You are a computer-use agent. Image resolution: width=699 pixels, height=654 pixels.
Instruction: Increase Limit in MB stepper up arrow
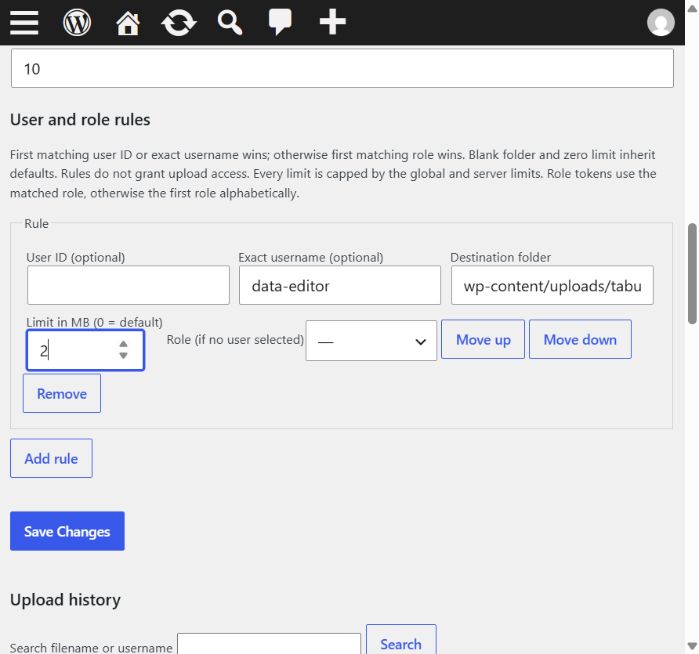click(123, 344)
